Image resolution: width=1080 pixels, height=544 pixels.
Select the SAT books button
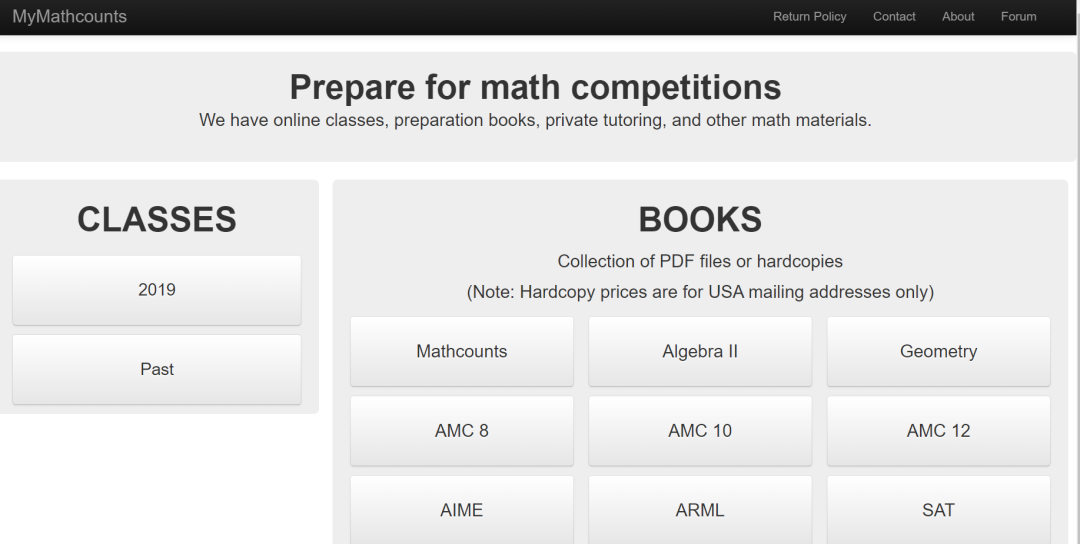tap(938, 510)
